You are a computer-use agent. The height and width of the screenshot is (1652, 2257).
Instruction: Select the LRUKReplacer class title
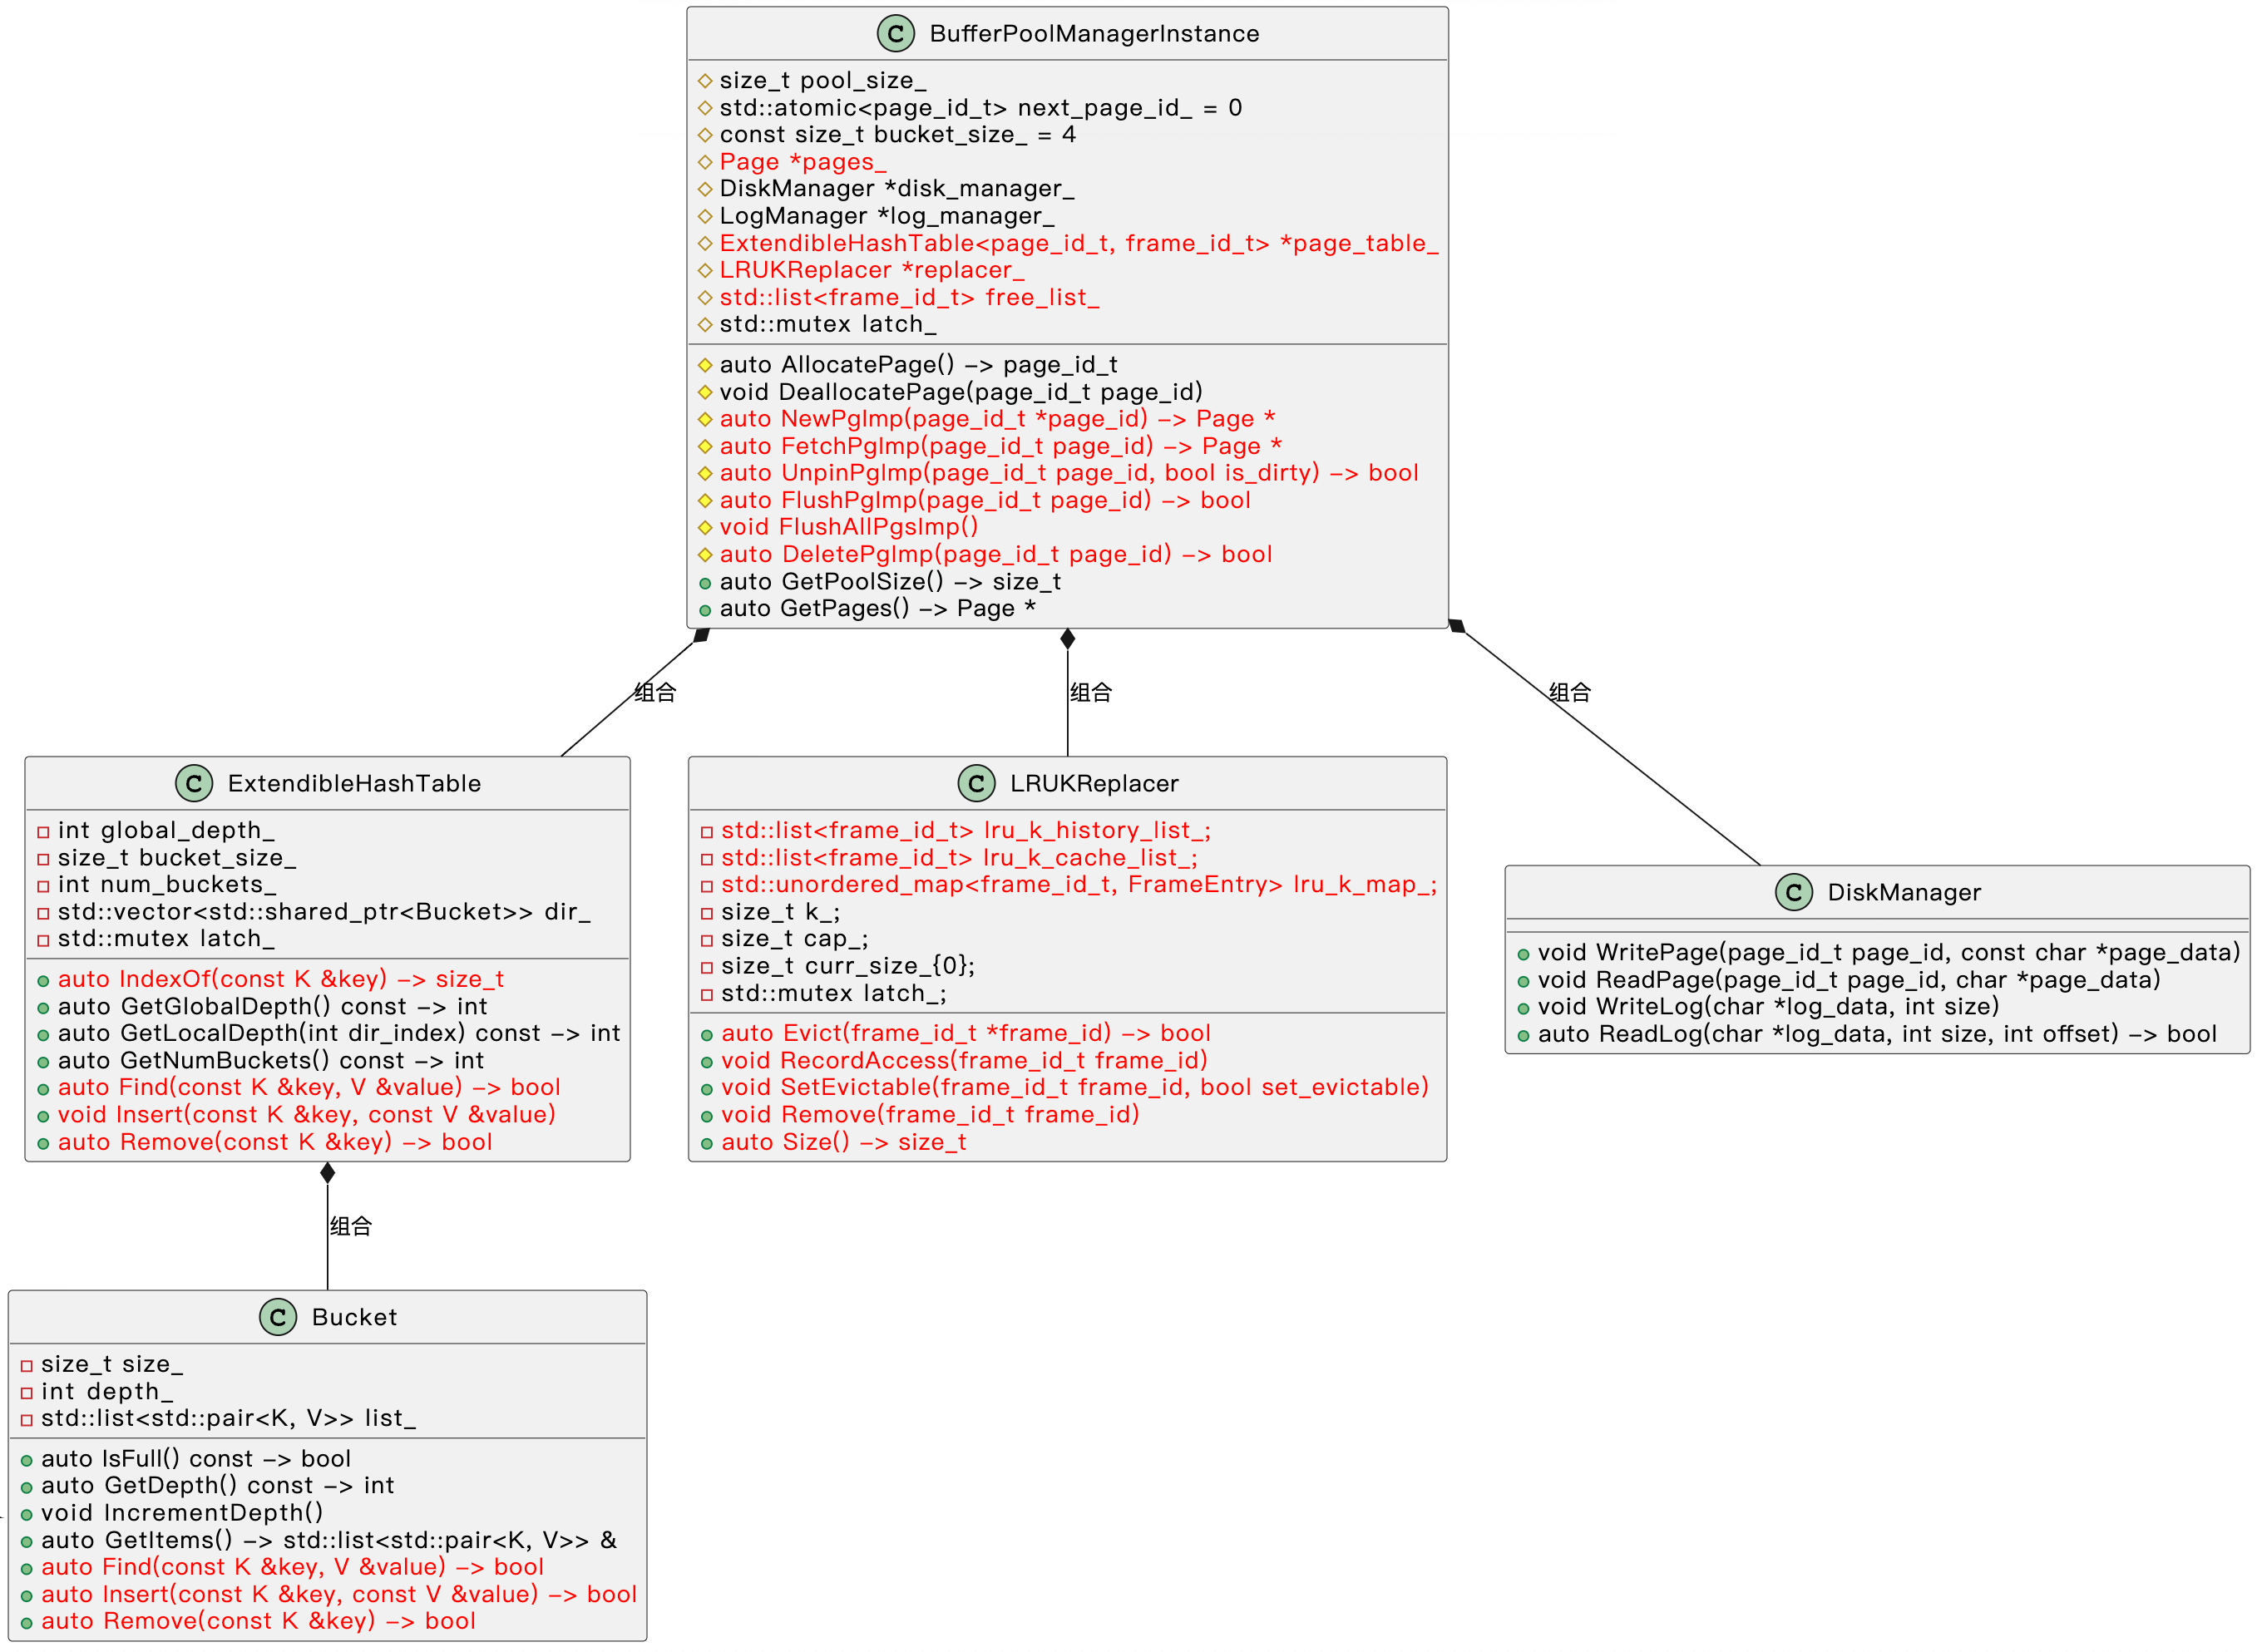click(x=1094, y=783)
